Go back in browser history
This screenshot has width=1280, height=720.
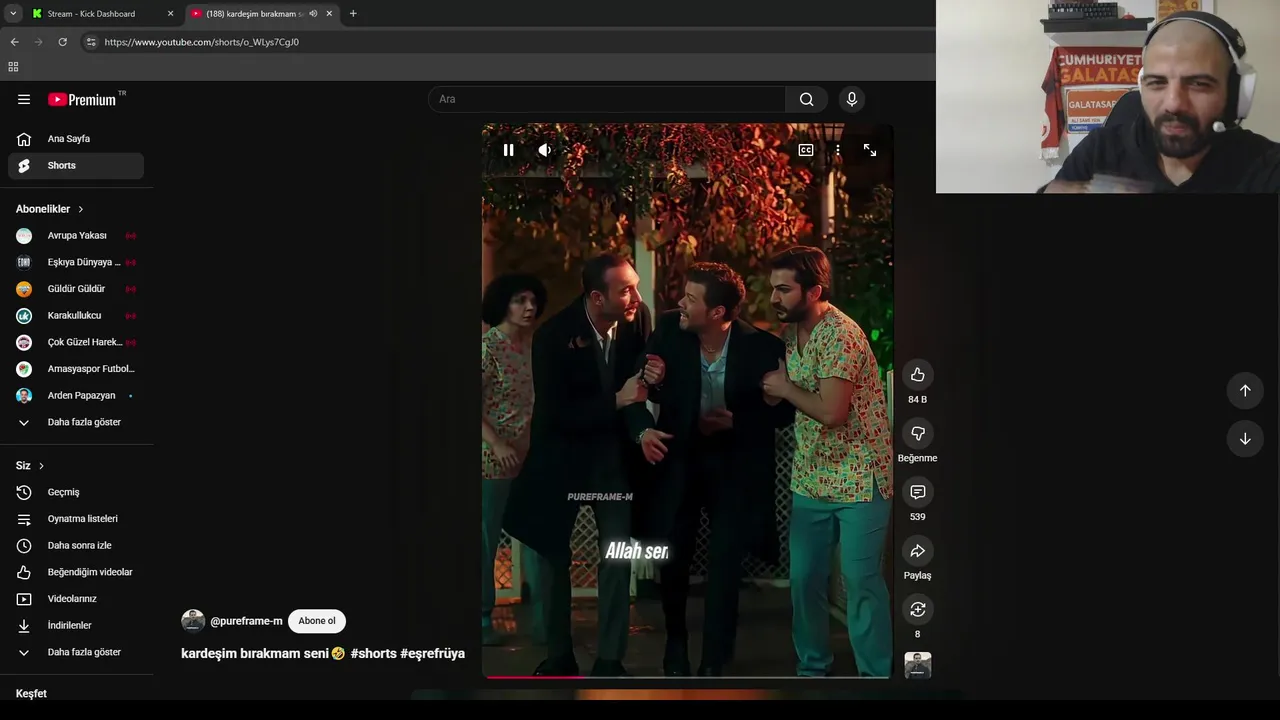(x=14, y=42)
